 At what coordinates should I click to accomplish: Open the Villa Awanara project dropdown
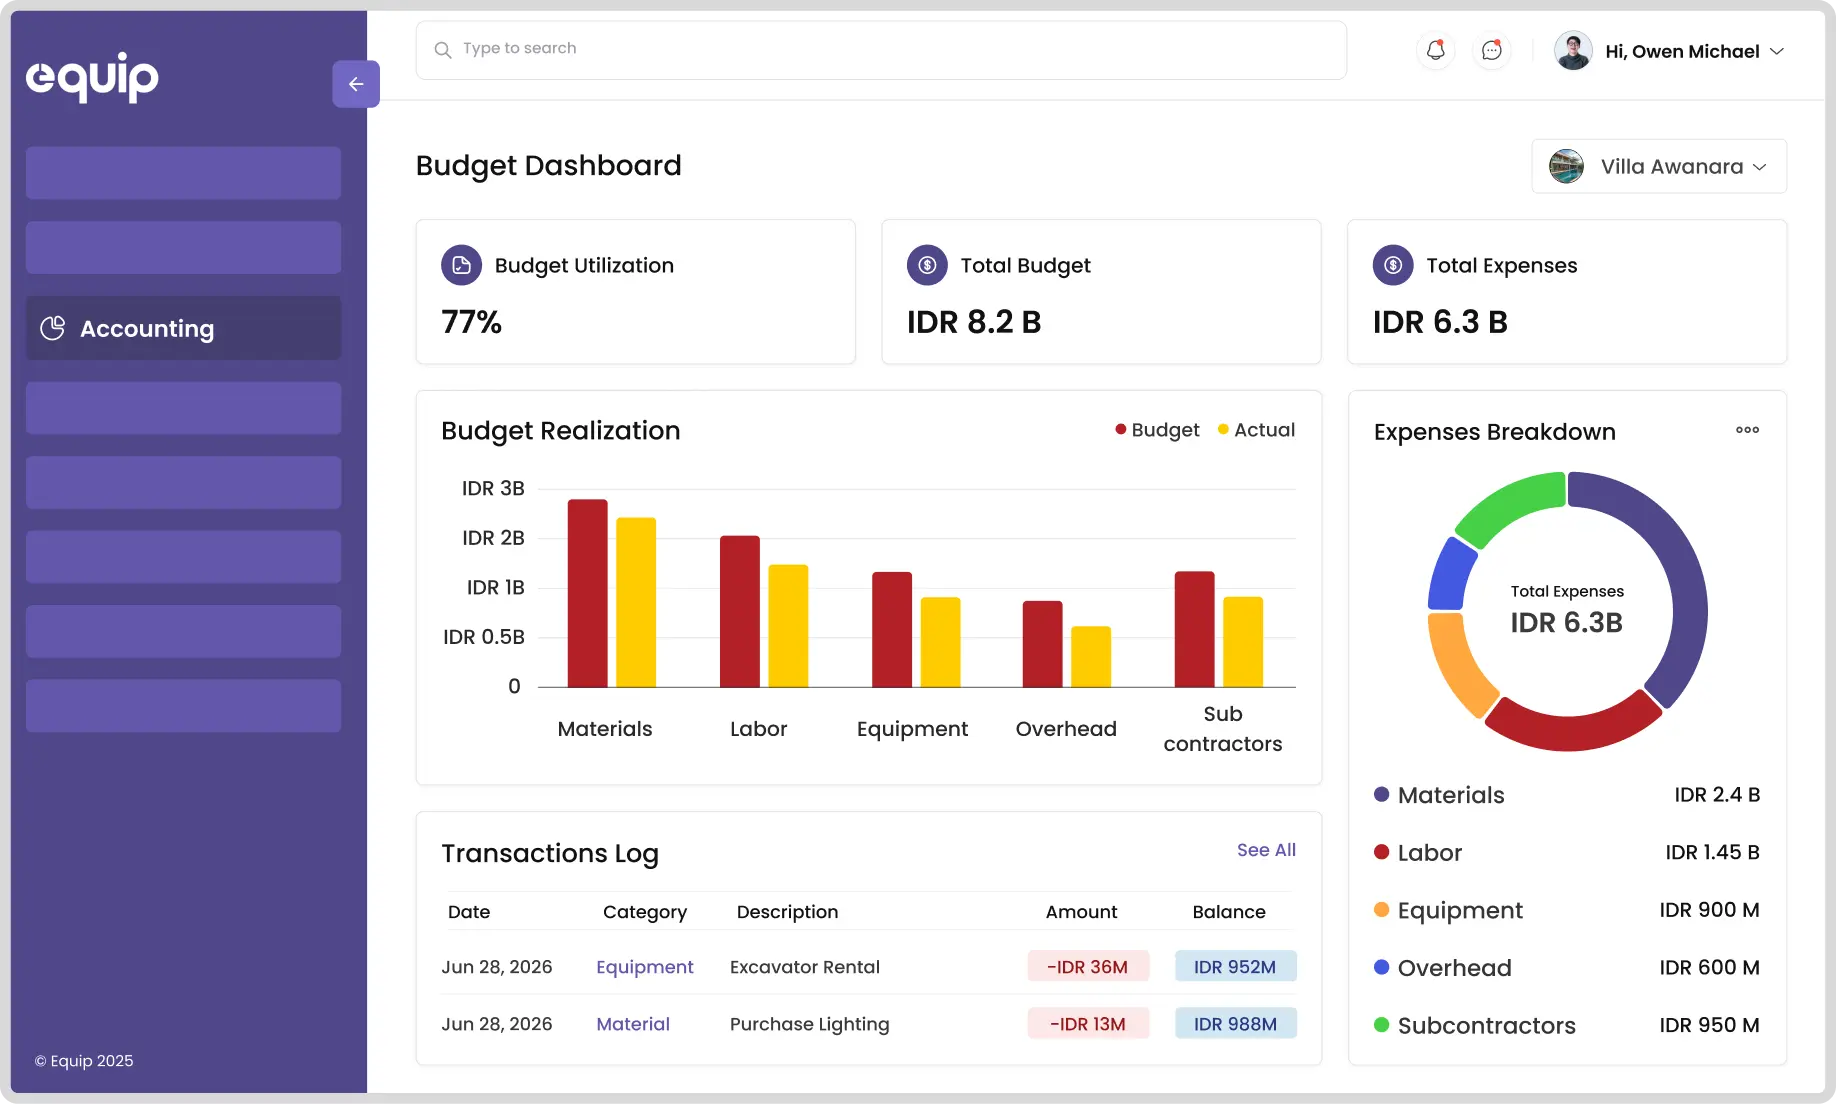tap(1658, 167)
